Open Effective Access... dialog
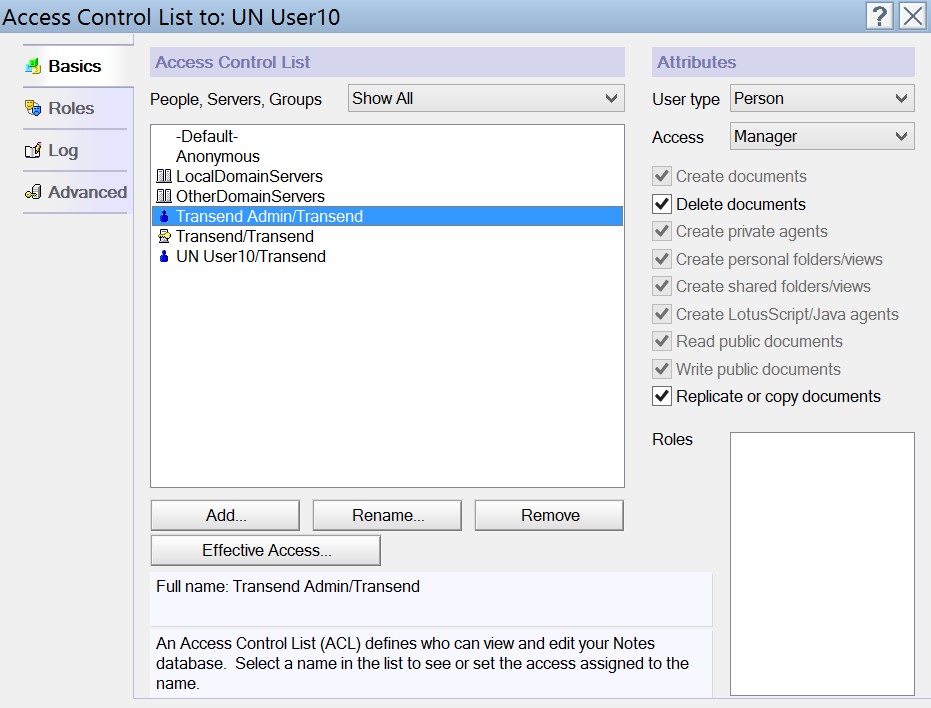 (x=265, y=551)
